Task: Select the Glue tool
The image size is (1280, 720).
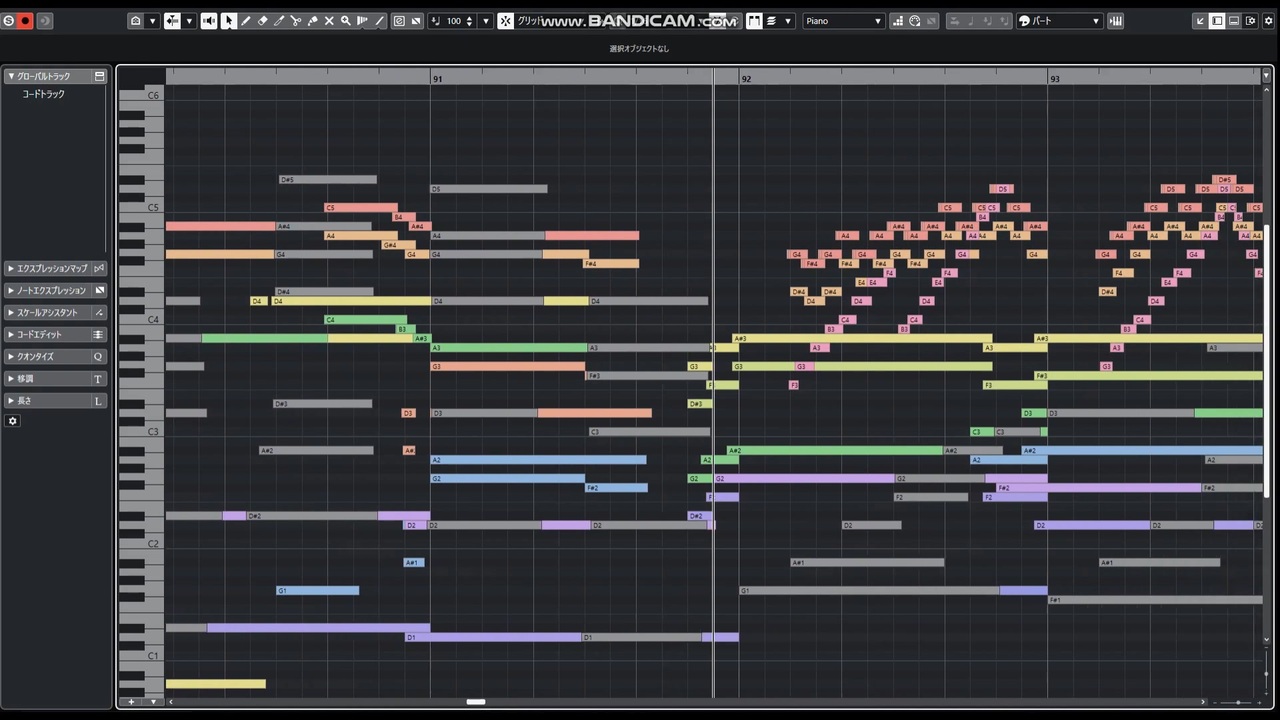Action: tap(312, 21)
